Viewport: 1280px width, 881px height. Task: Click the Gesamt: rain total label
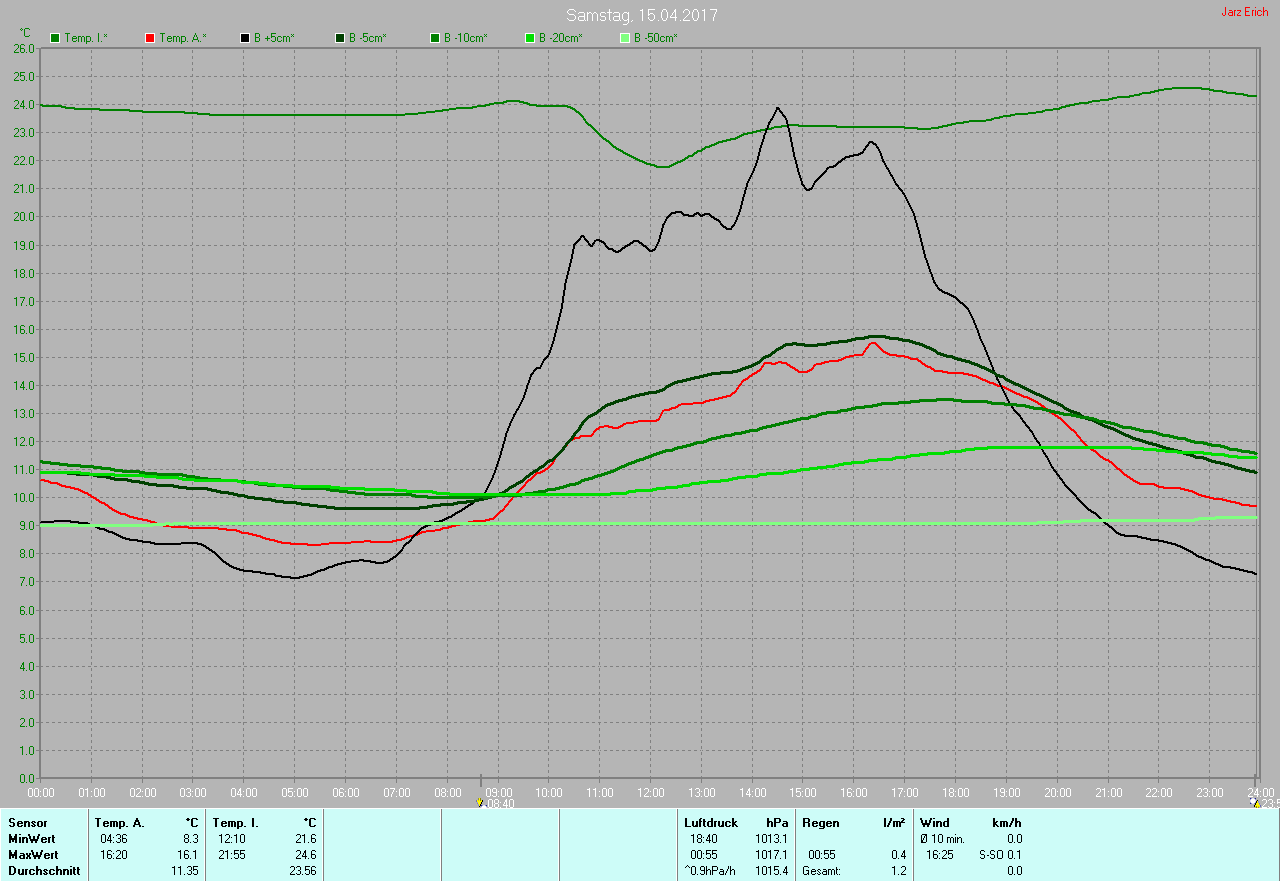click(x=821, y=871)
